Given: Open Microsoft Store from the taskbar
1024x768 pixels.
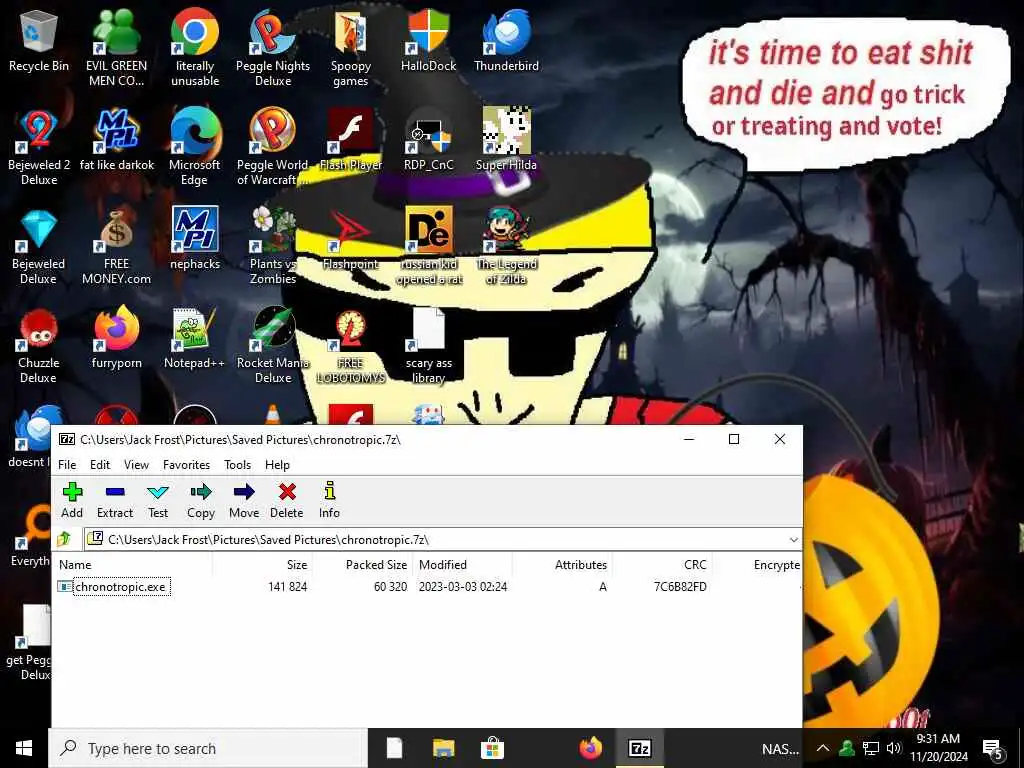Looking at the screenshot, I should [x=492, y=748].
